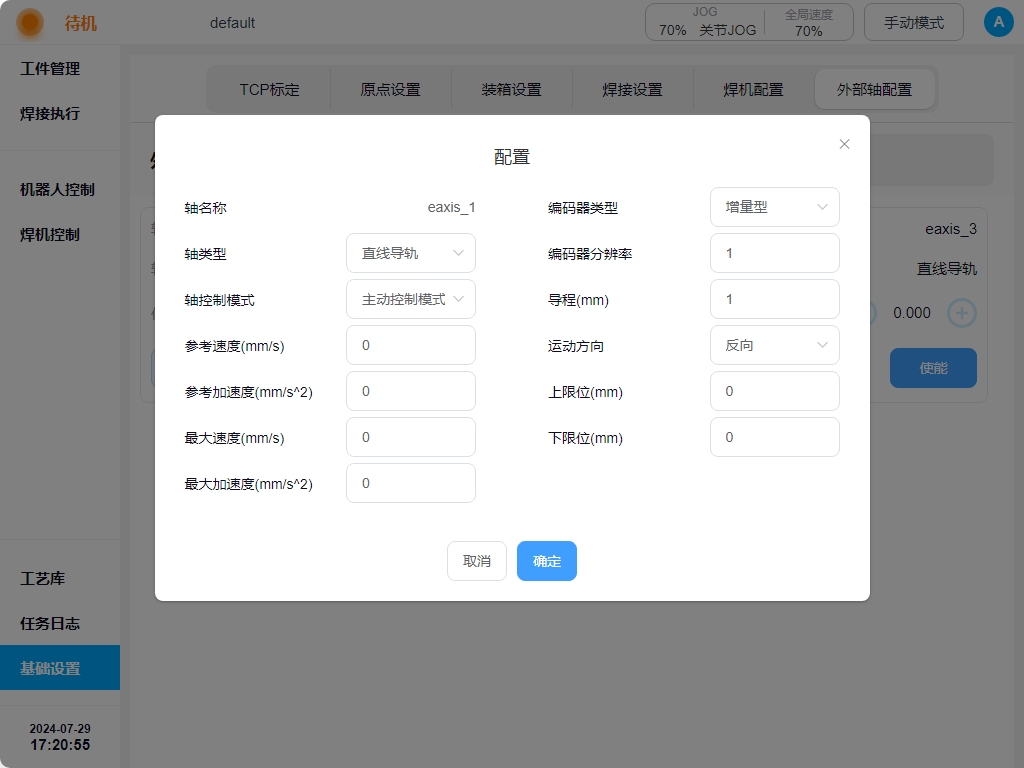
Task: Click the 参考速度(mm/s) input field
Action: [x=411, y=345]
